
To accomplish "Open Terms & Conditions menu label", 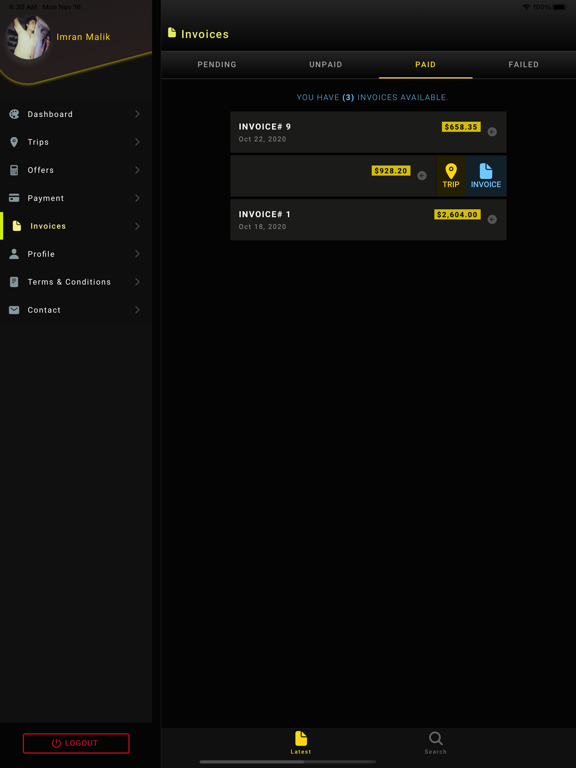I will coord(69,282).
